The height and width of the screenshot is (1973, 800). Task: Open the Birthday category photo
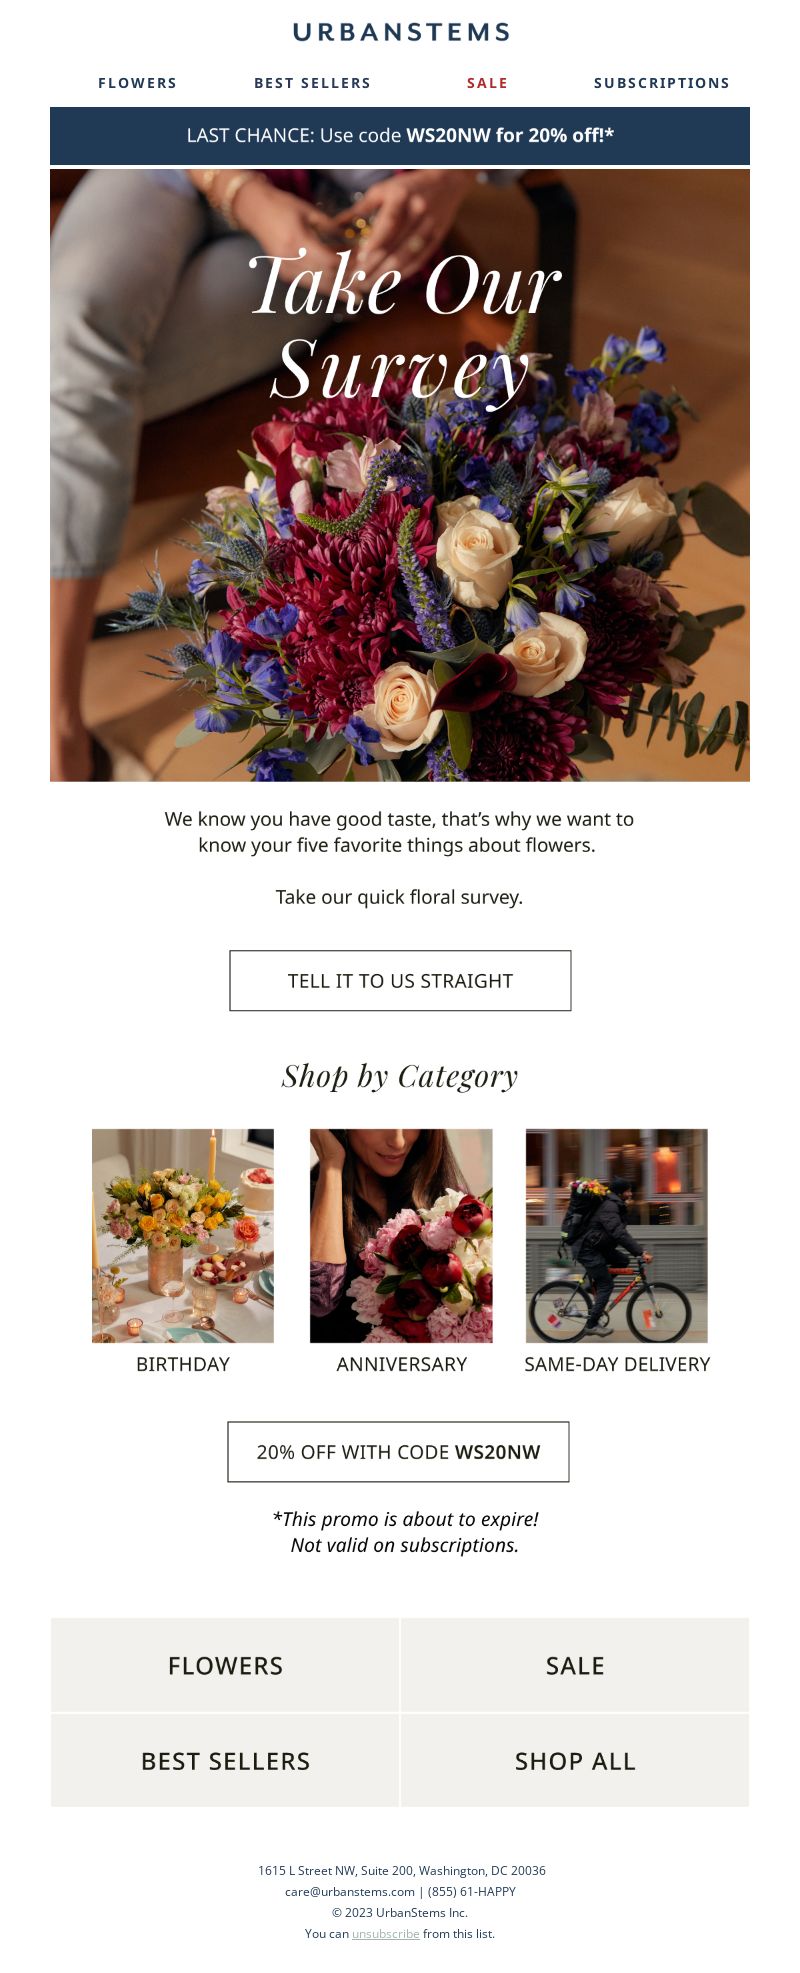tap(183, 1236)
